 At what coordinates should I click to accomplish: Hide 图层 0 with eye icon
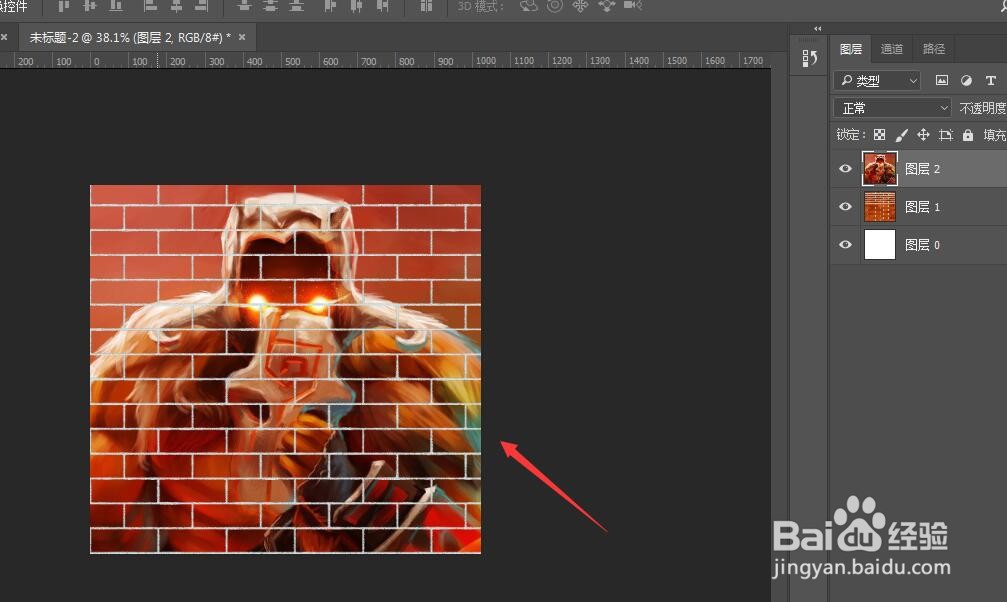tap(845, 245)
